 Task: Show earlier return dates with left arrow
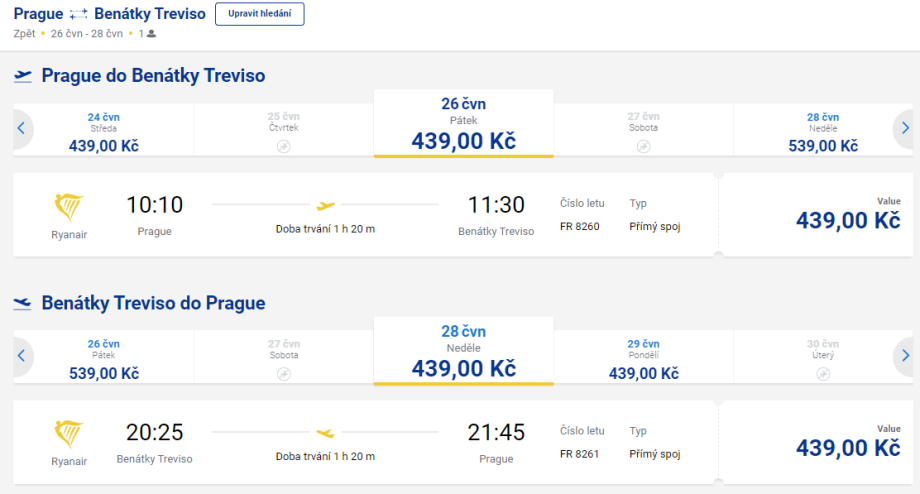click(x=21, y=355)
